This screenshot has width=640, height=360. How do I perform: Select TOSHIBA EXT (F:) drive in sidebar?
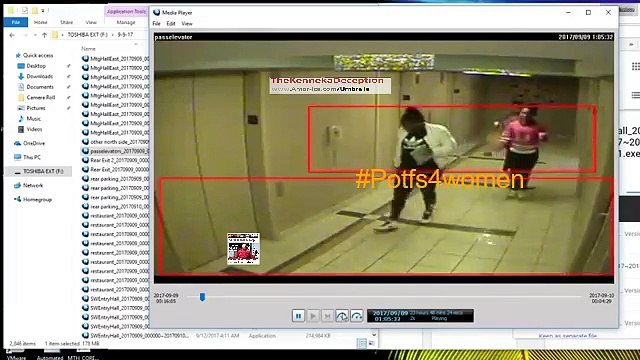43,171
